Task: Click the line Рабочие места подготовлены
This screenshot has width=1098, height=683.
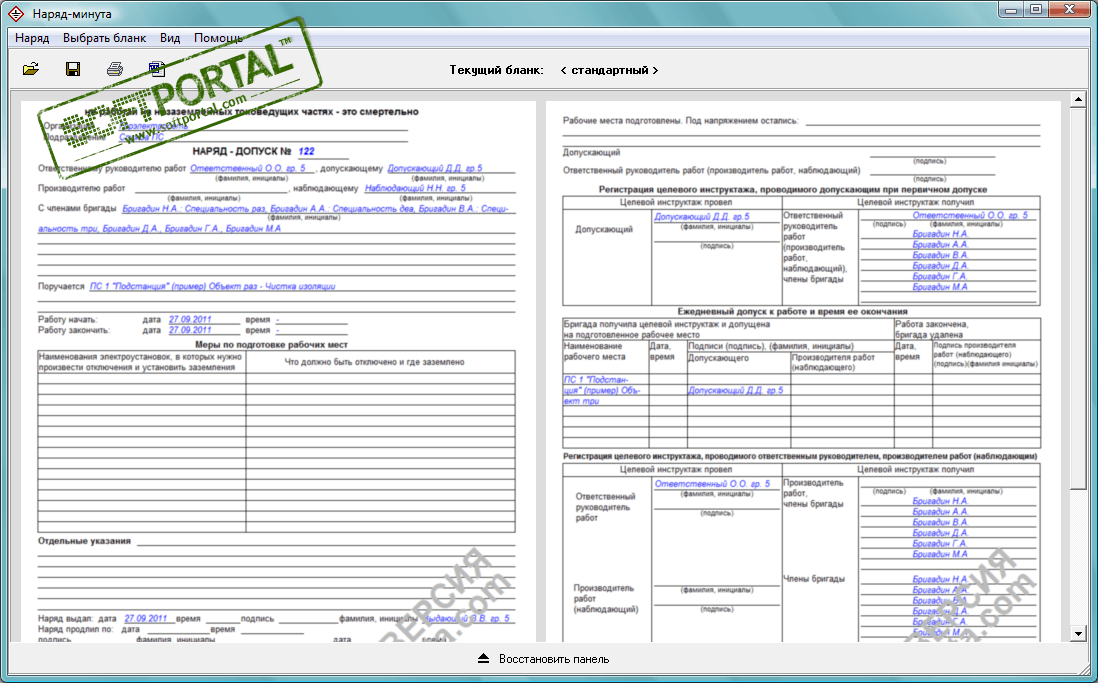Action: [680, 120]
